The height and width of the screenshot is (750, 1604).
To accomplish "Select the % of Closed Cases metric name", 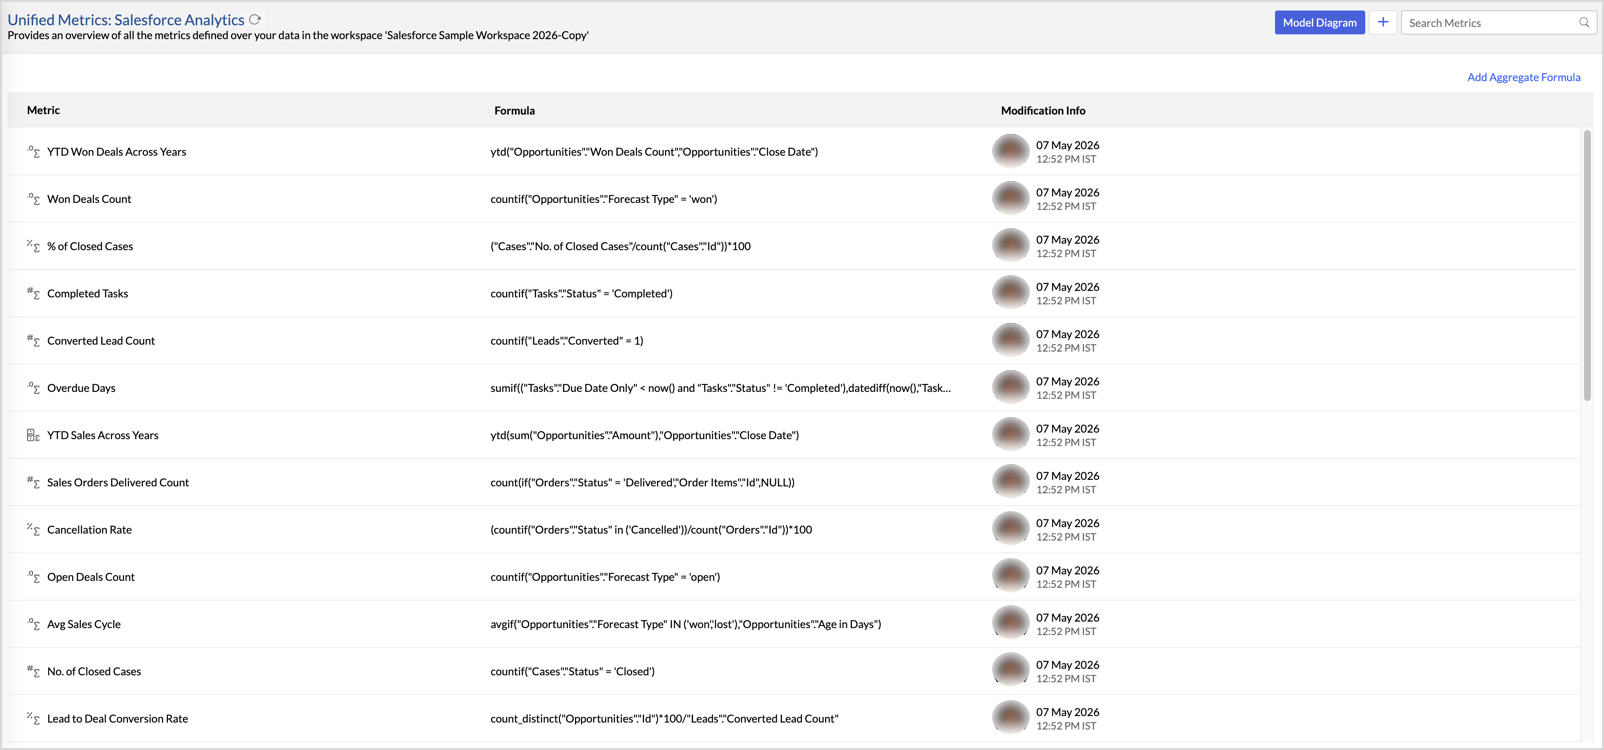I will tap(90, 246).
